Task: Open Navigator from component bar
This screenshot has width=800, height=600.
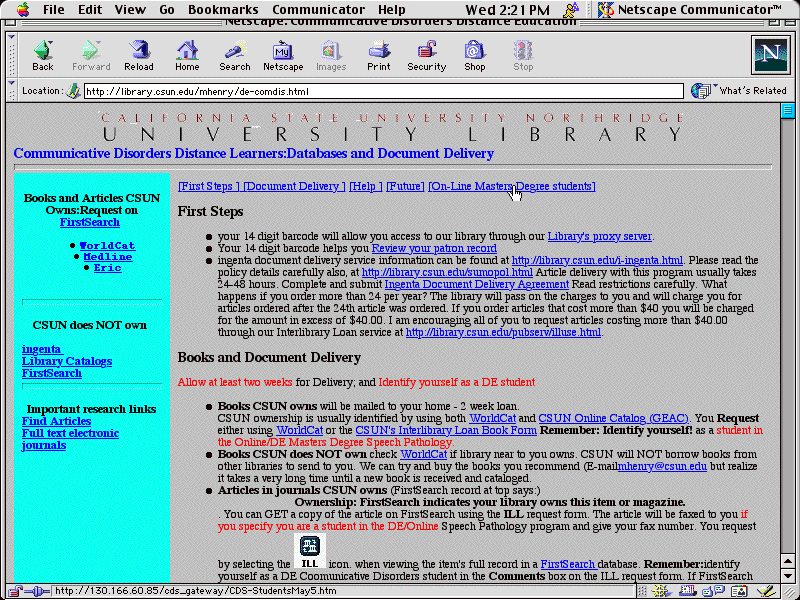Action: pyautogui.click(x=661, y=591)
